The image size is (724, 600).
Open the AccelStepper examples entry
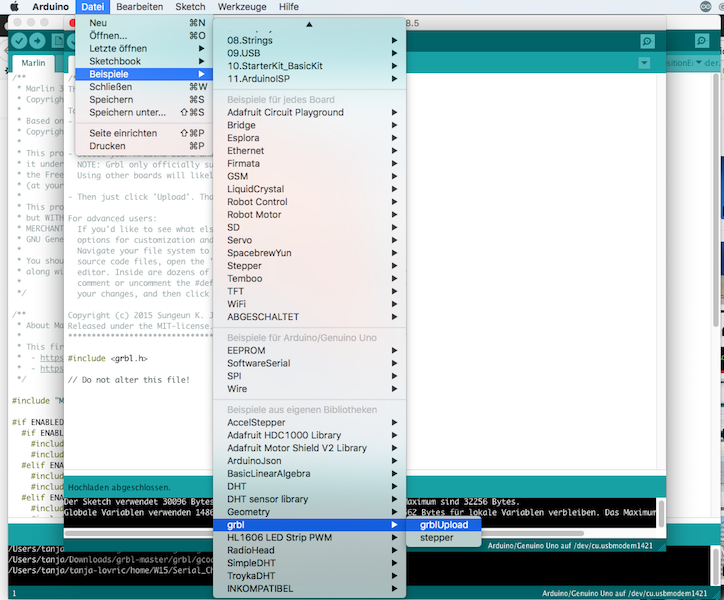(309, 423)
